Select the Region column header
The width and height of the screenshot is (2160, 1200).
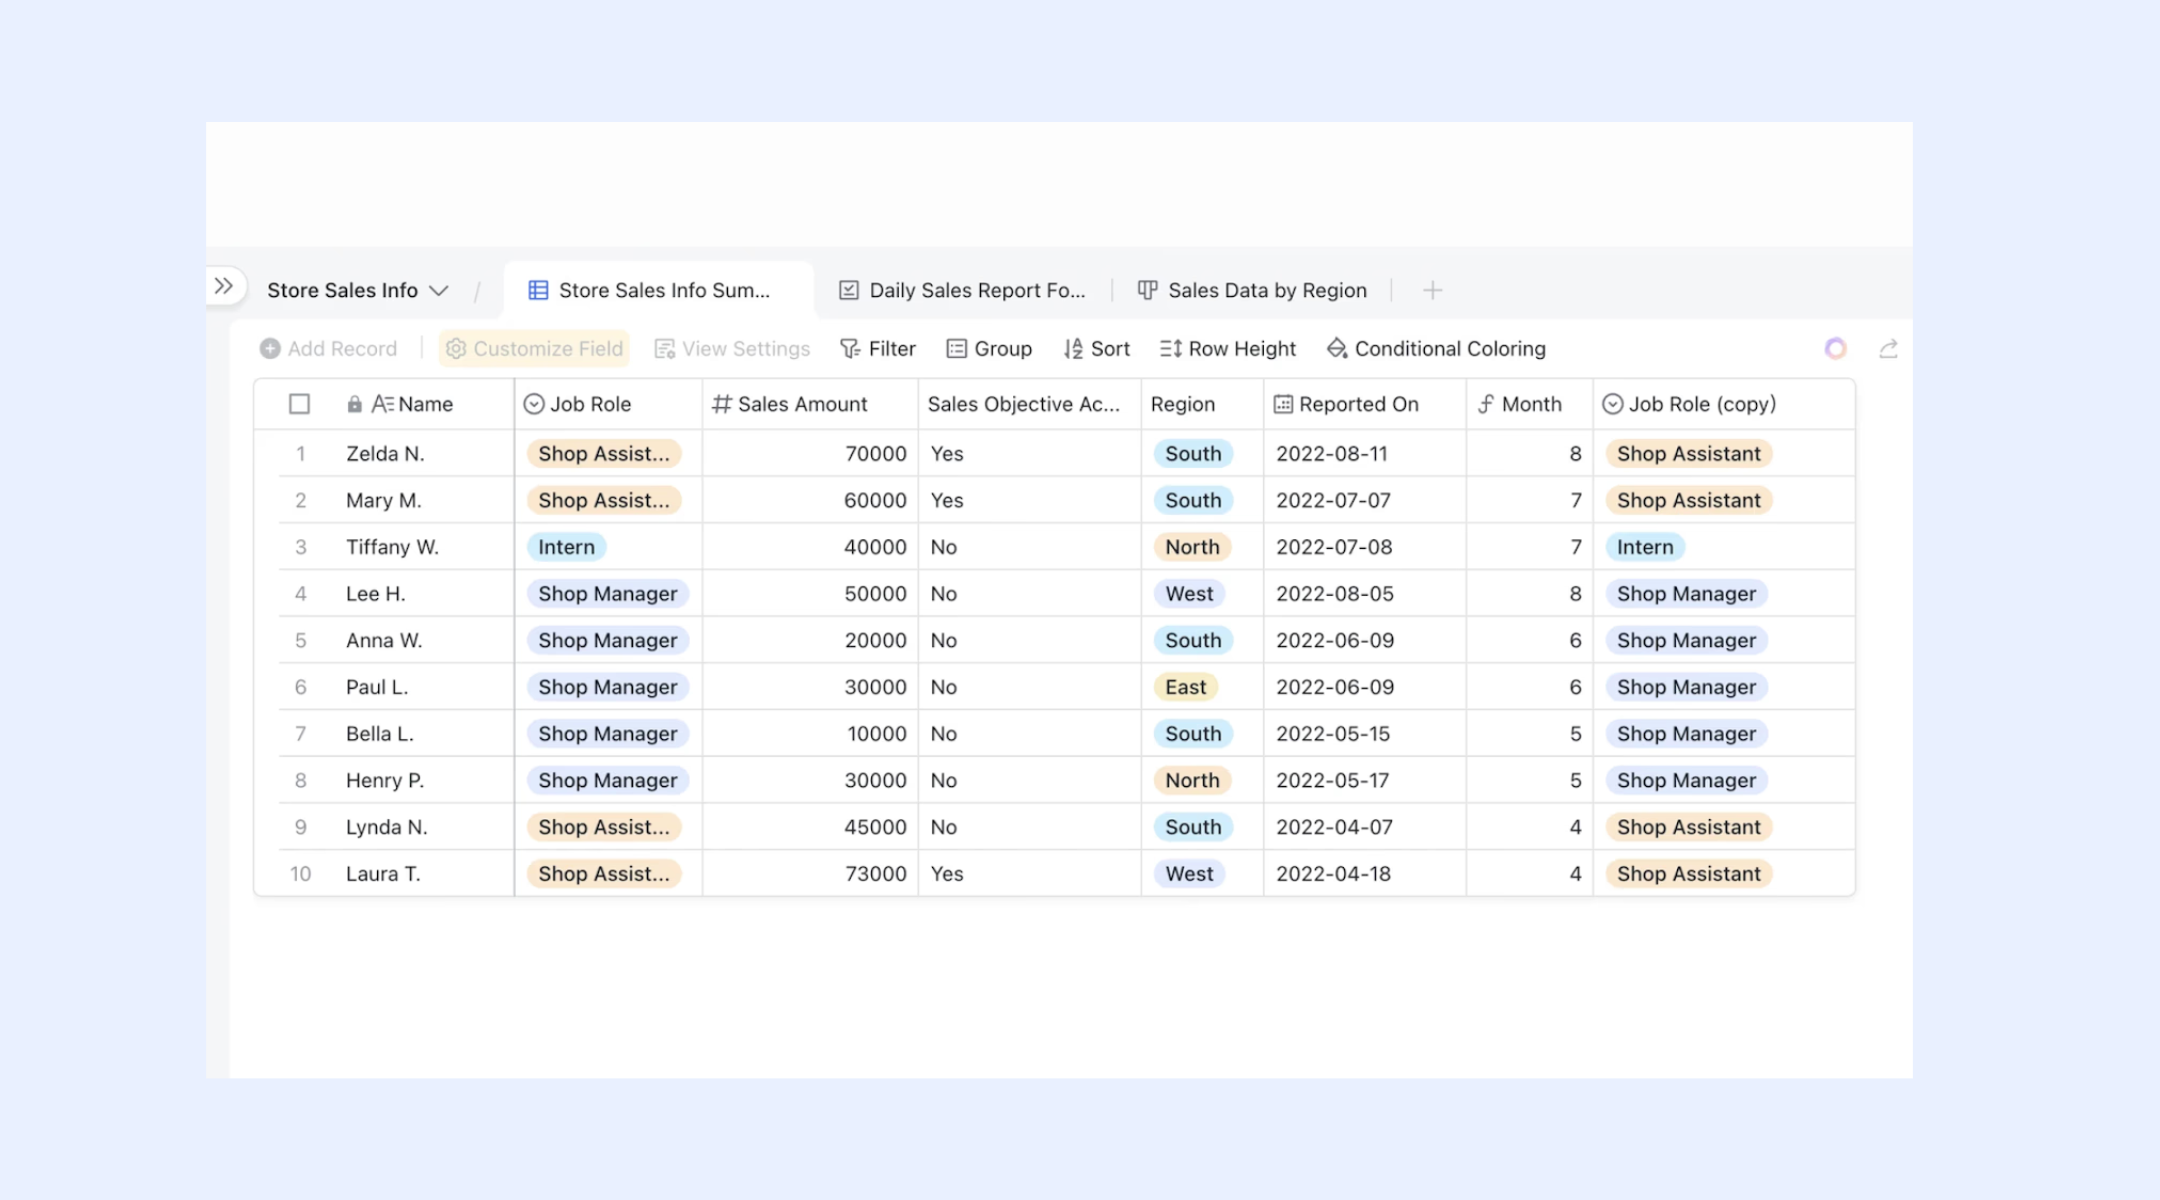tap(1203, 404)
